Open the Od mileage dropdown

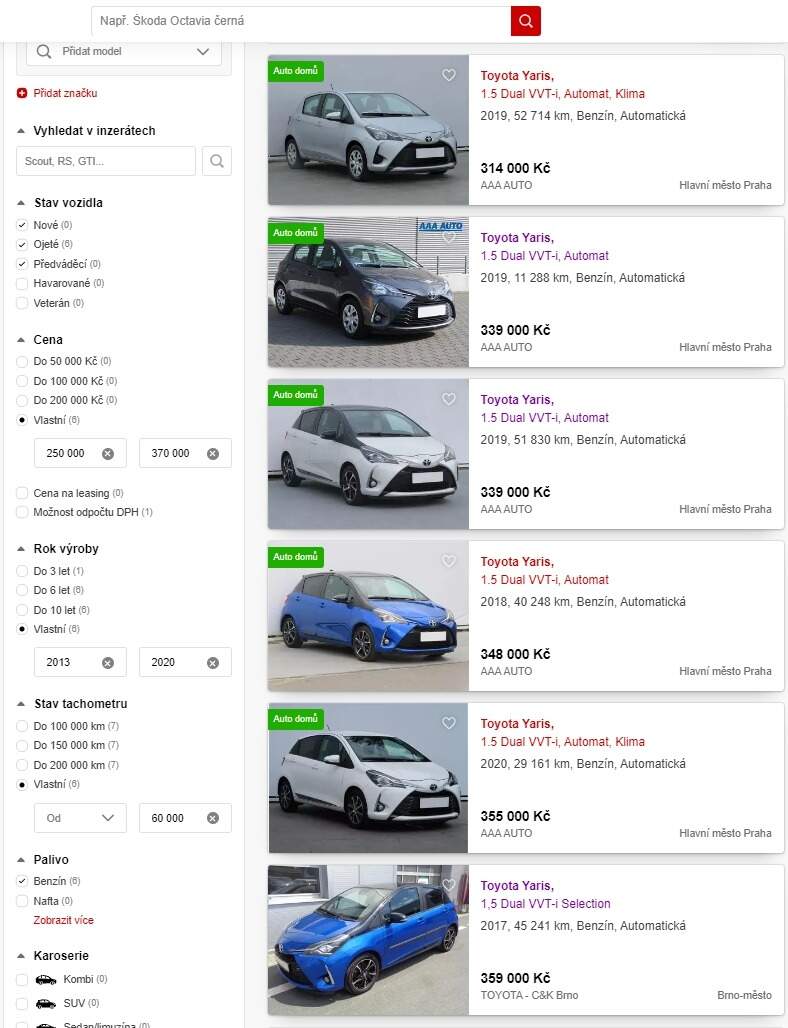point(80,818)
